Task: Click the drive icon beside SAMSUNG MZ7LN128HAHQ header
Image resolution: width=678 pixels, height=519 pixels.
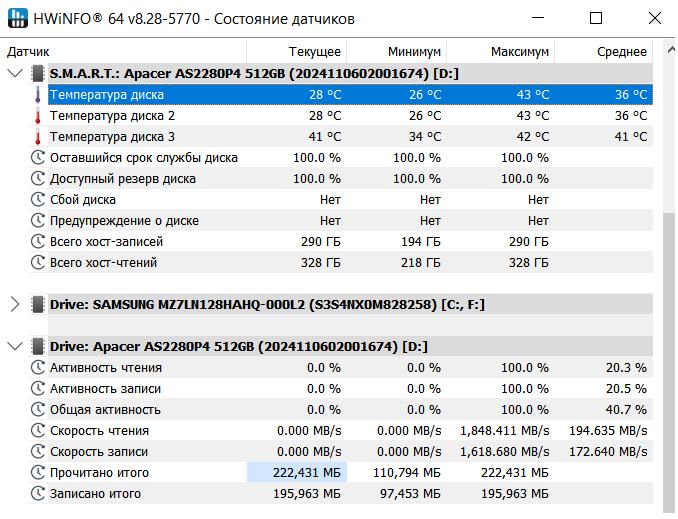Action: 38,304
